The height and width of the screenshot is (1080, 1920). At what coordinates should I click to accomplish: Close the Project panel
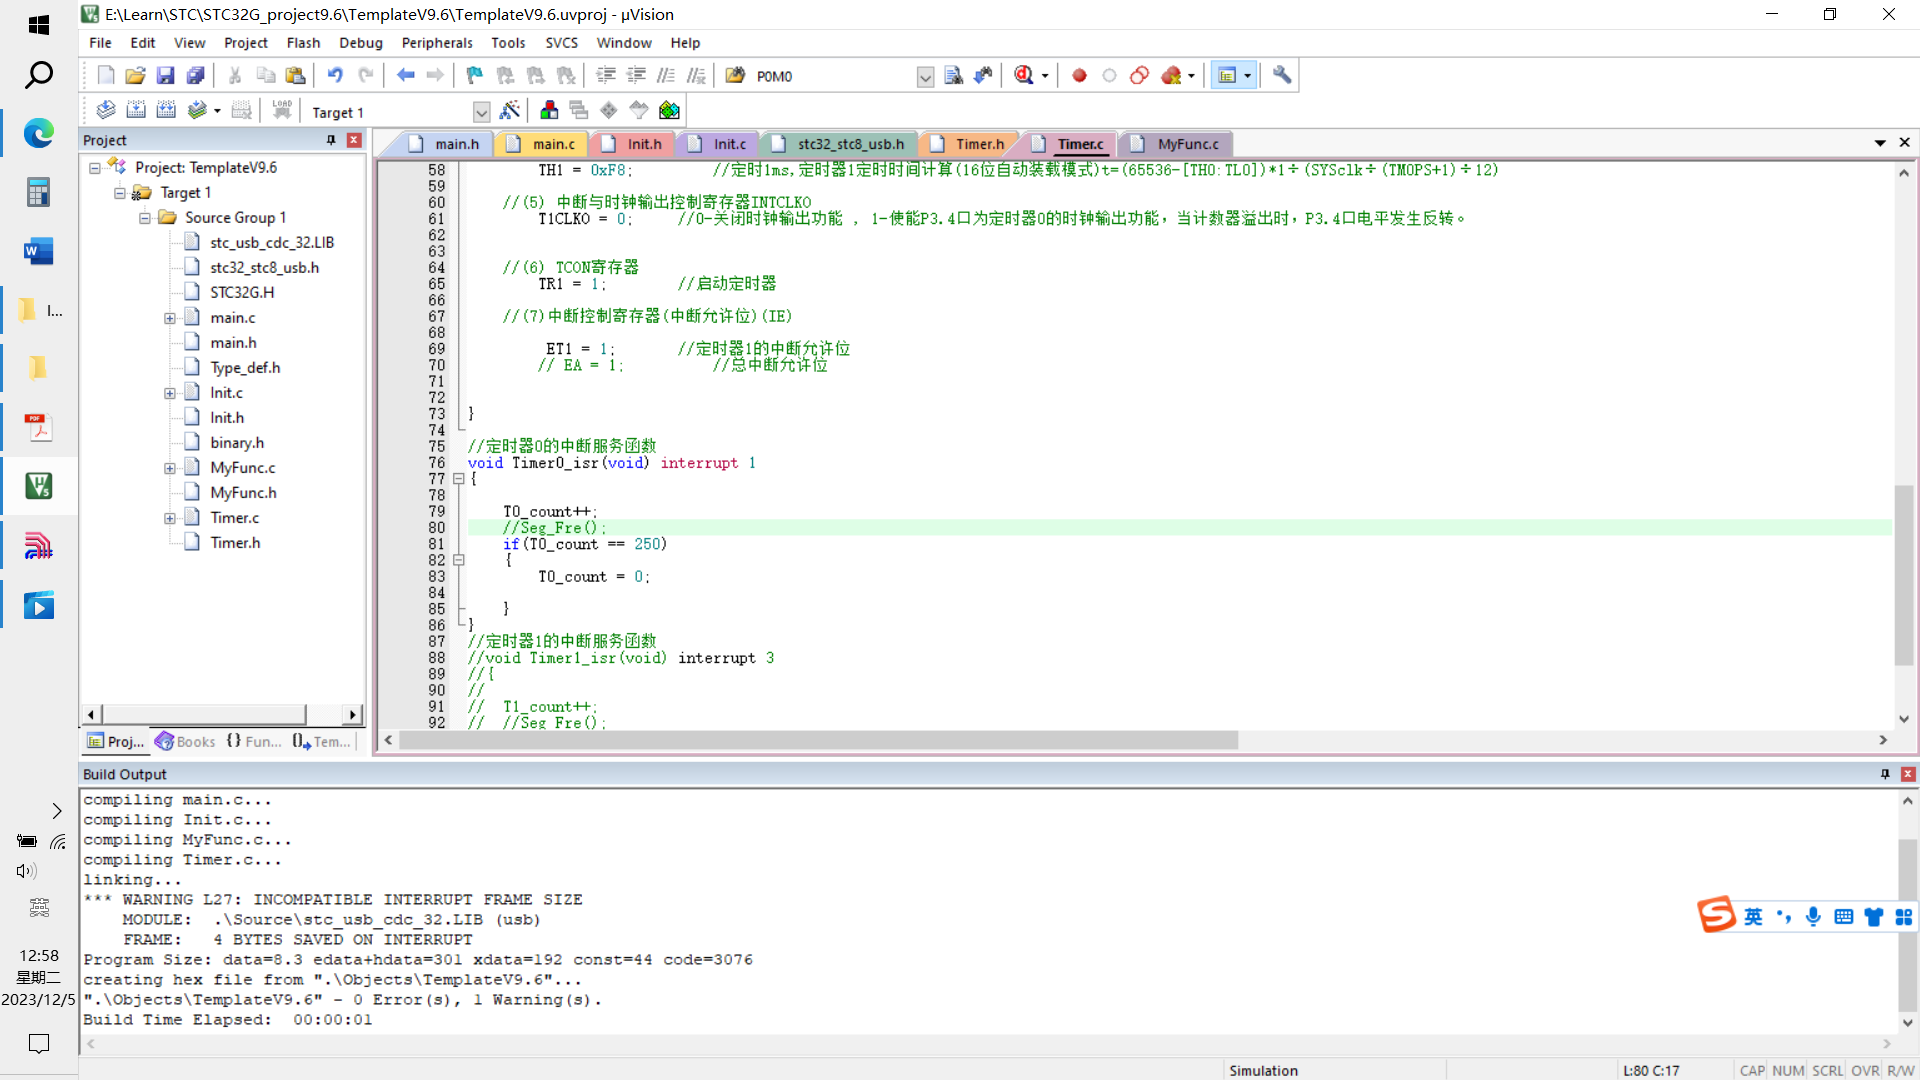[x=354, y=140]
